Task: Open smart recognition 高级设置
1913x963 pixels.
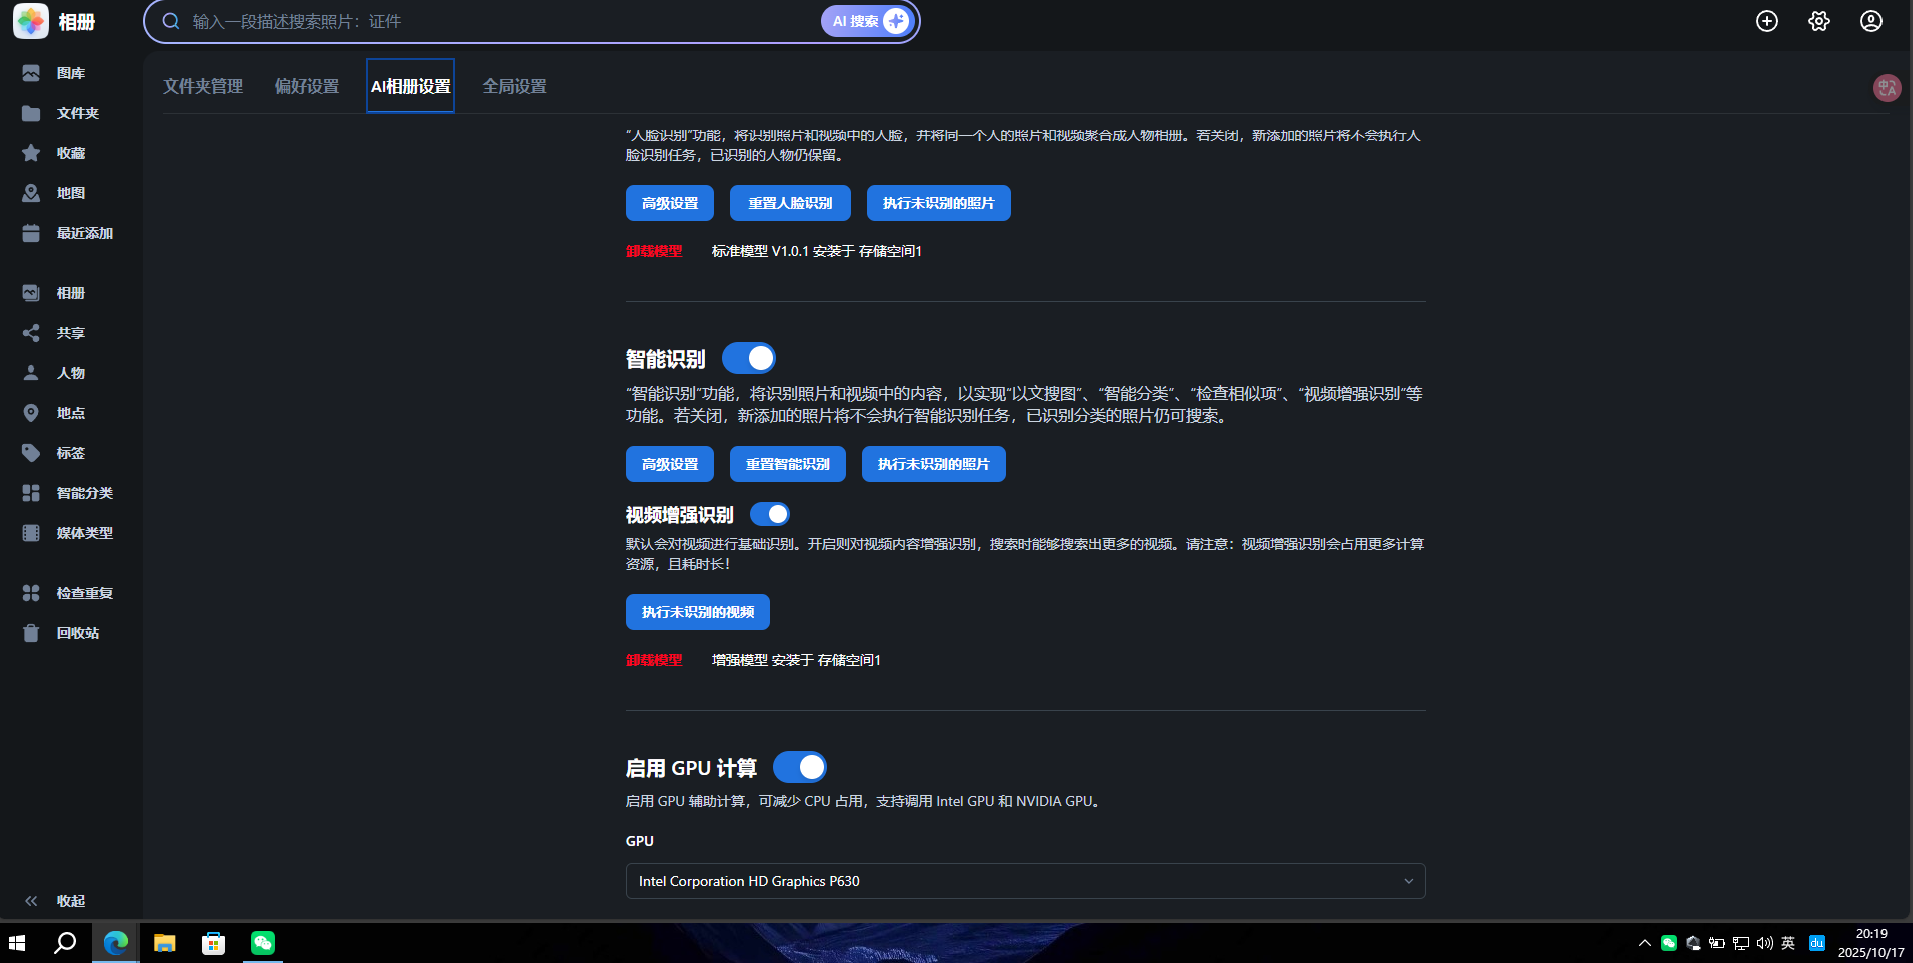Action: [x=670, y=464]
